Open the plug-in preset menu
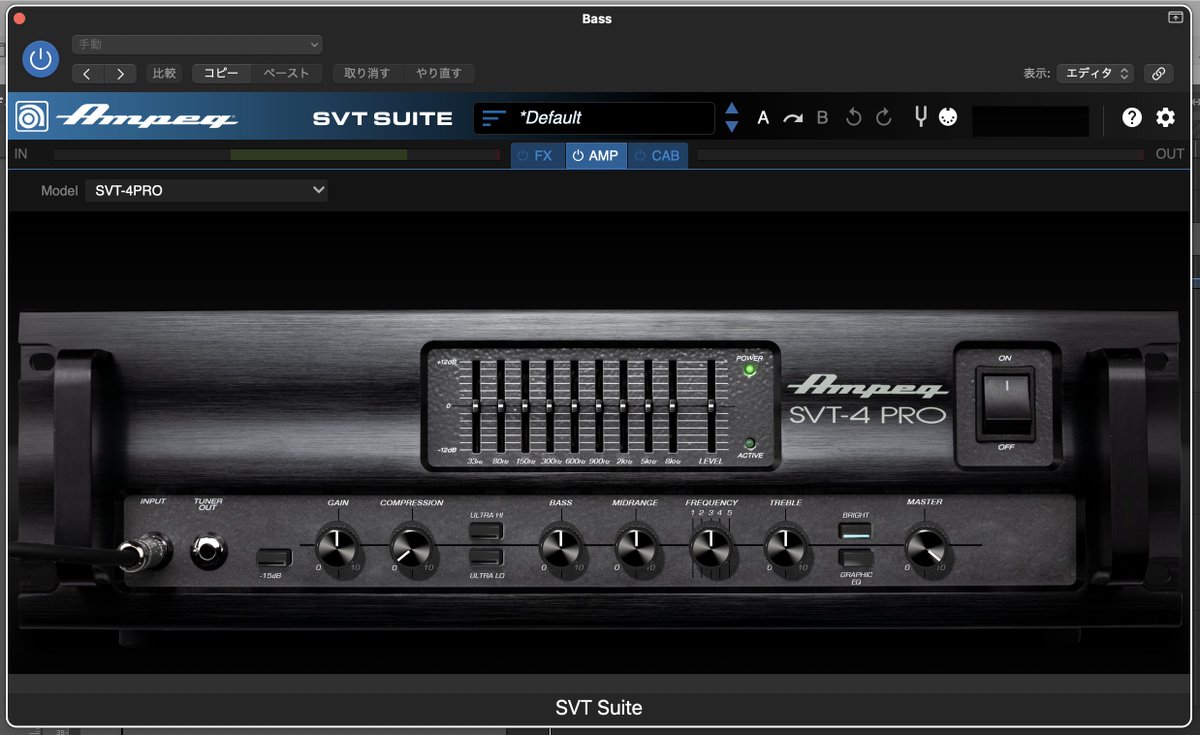The width and height of the screenshot is (1200, 735). click(197, 44)
